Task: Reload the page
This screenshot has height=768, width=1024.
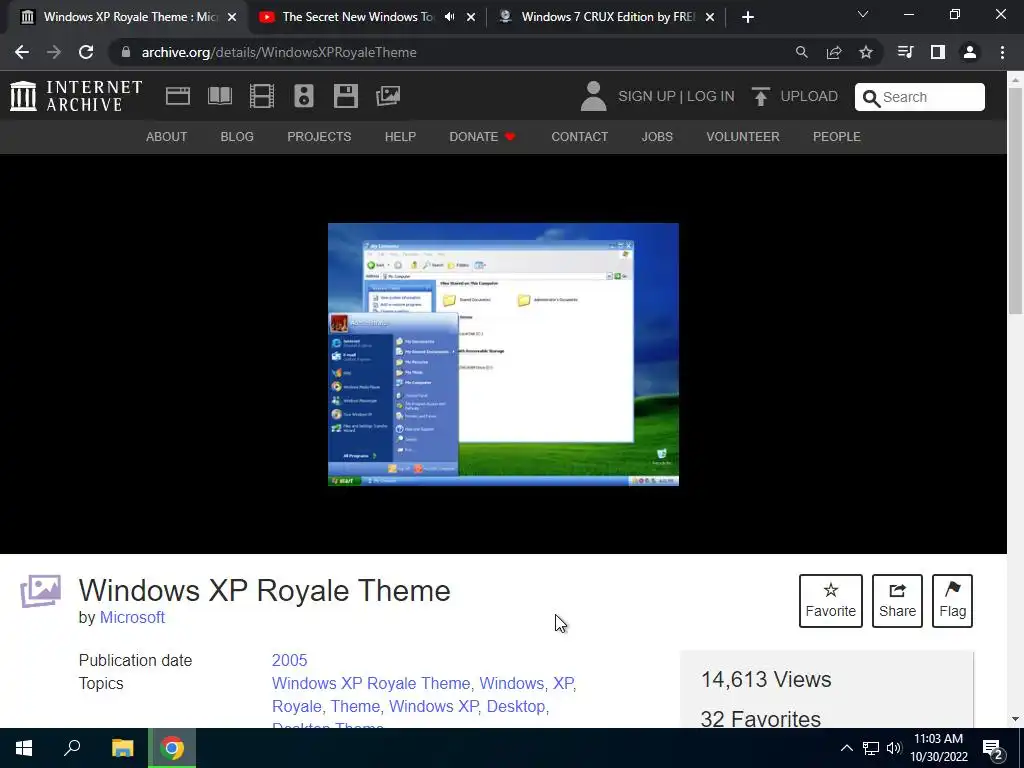Action: click(86, 52)
